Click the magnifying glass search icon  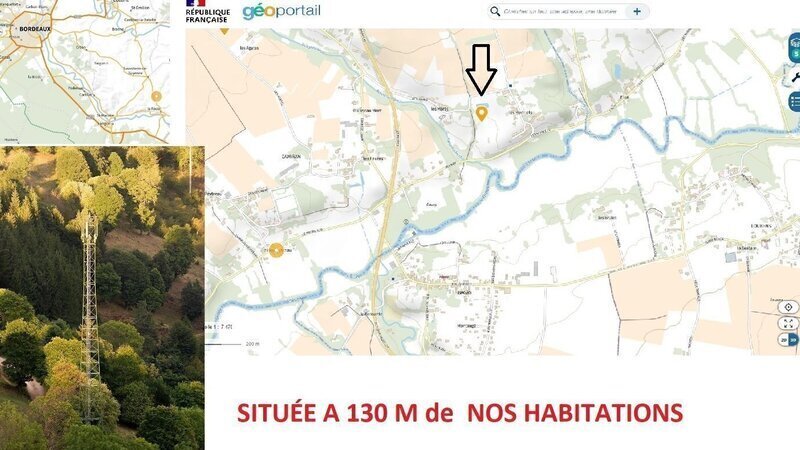click(x=495, y=11)
